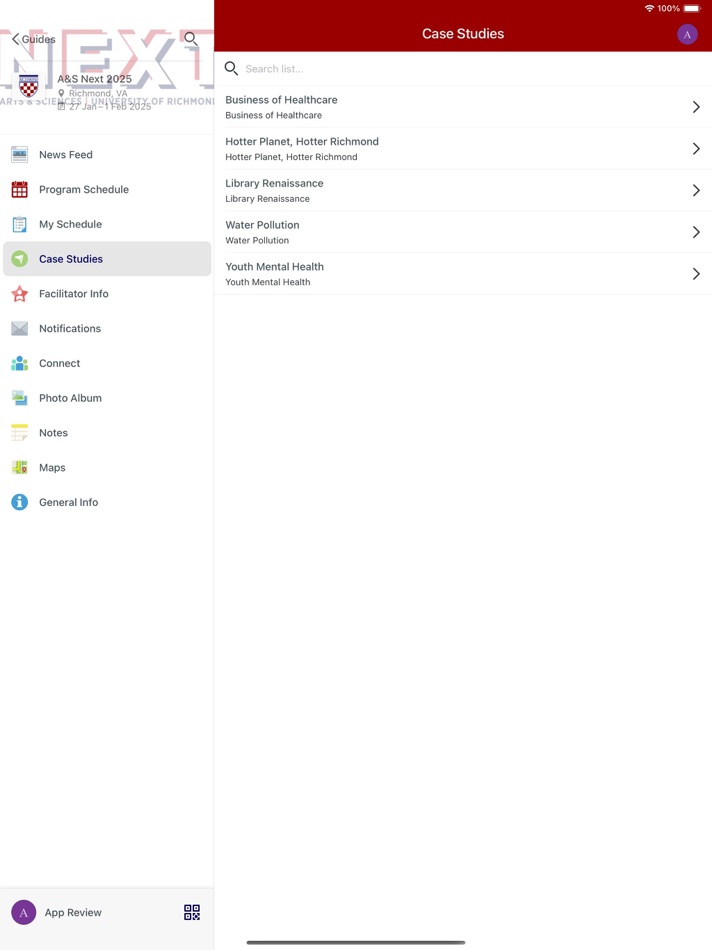Click the Program Schedule calendar icon
712x950 pixels.
click(19, 190)
